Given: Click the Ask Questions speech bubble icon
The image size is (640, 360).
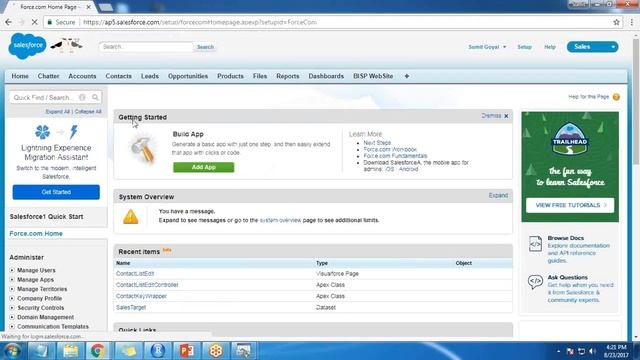Looking at the screenshot, I should click(535, 282).
